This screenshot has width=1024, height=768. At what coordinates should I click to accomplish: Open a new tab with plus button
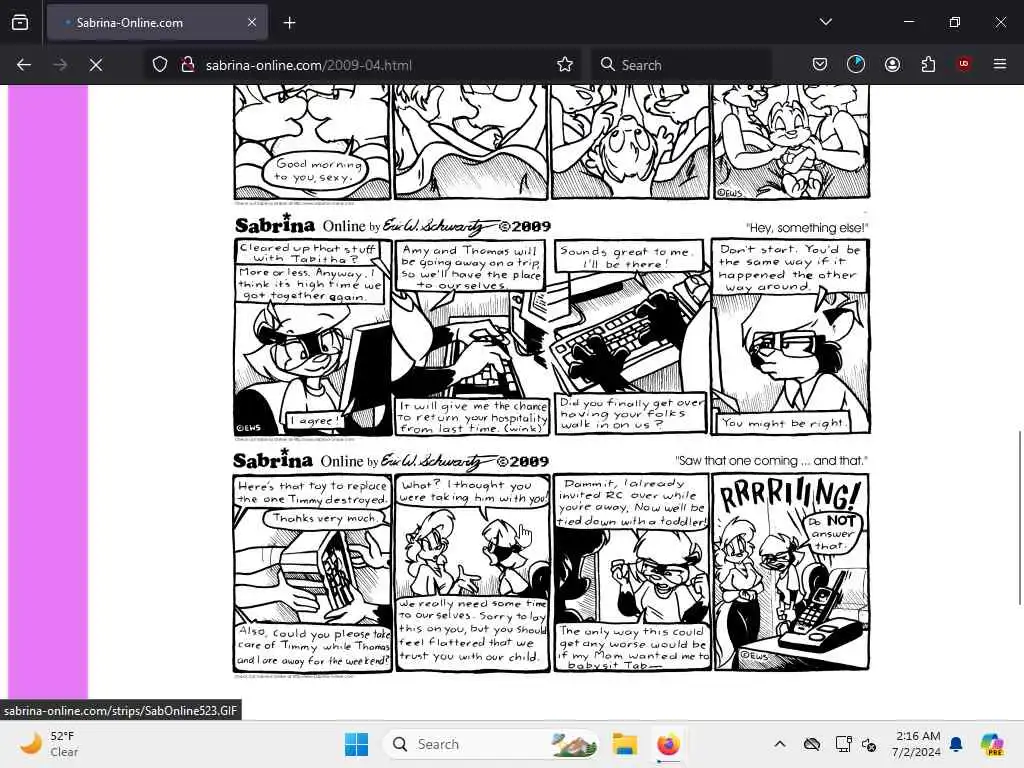pos(289,23)
